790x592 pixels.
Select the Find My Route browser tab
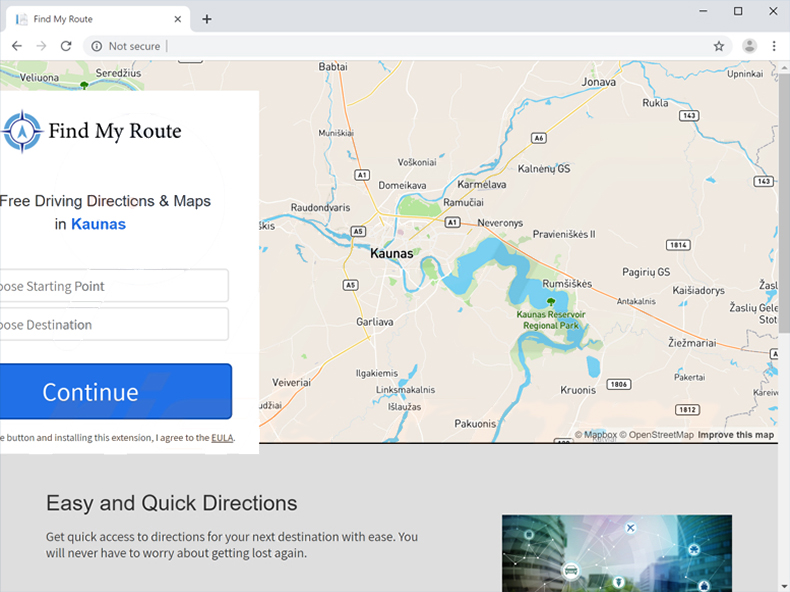click(x=98, y=19)
